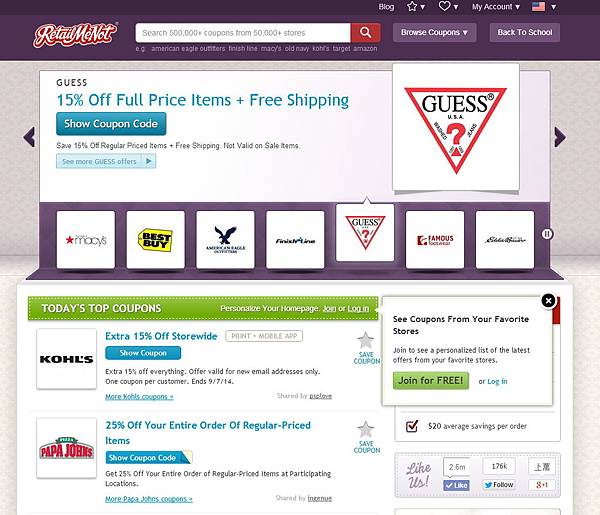
Task: Click the coupon search input field
Action: pyautogui.click(x=243, y=33)
